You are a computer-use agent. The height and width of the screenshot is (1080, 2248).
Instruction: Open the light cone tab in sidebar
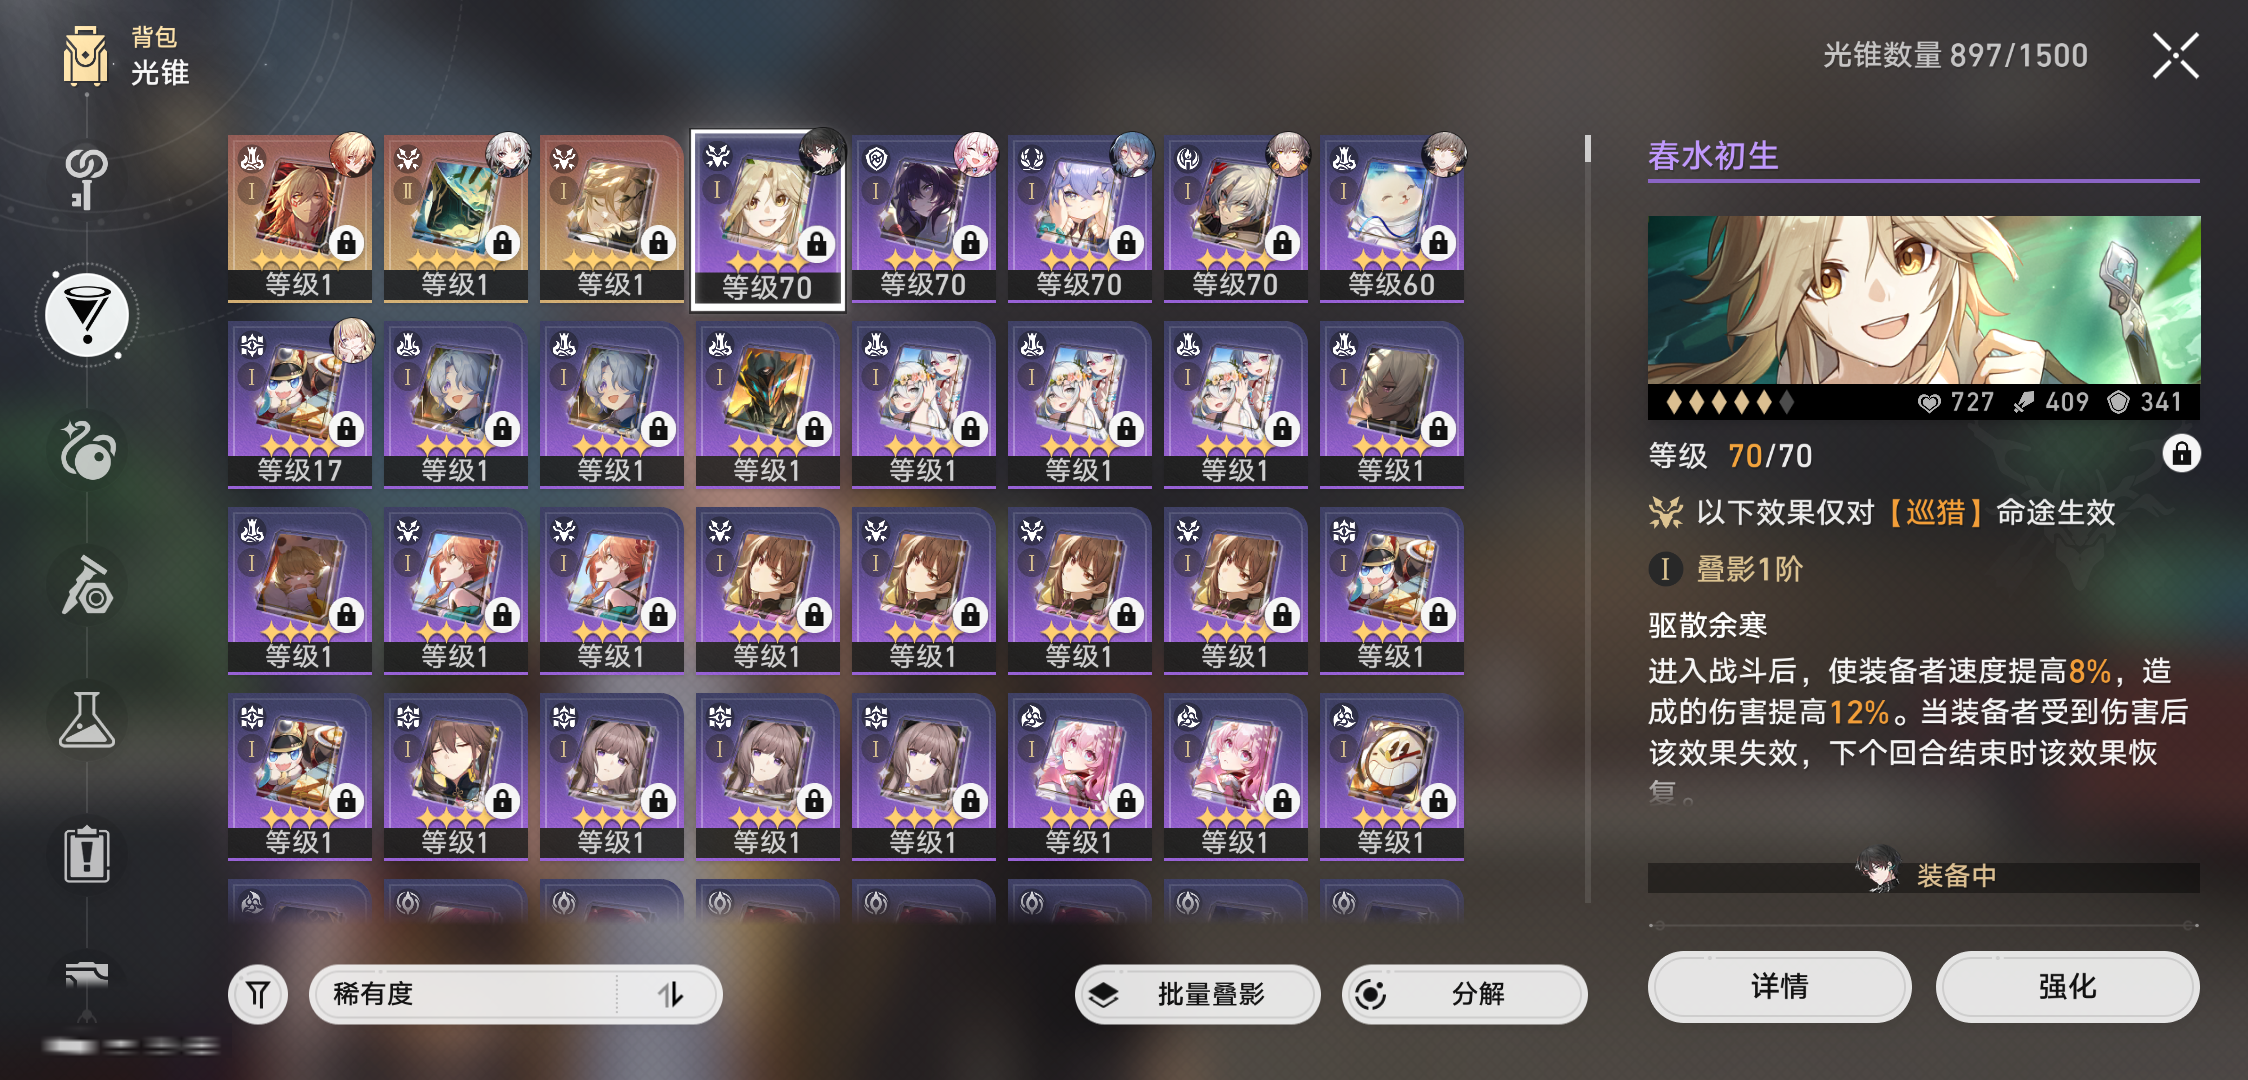coord(88,316)
